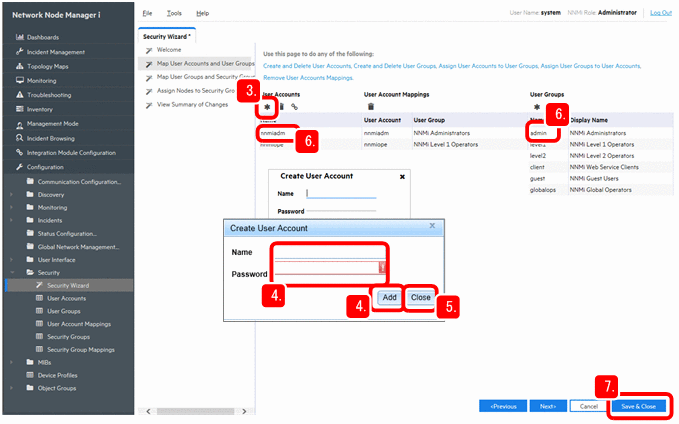The height and width of the screenshot is (424, 679).
Task: Click the Log Out link
Action: point(660,13)
